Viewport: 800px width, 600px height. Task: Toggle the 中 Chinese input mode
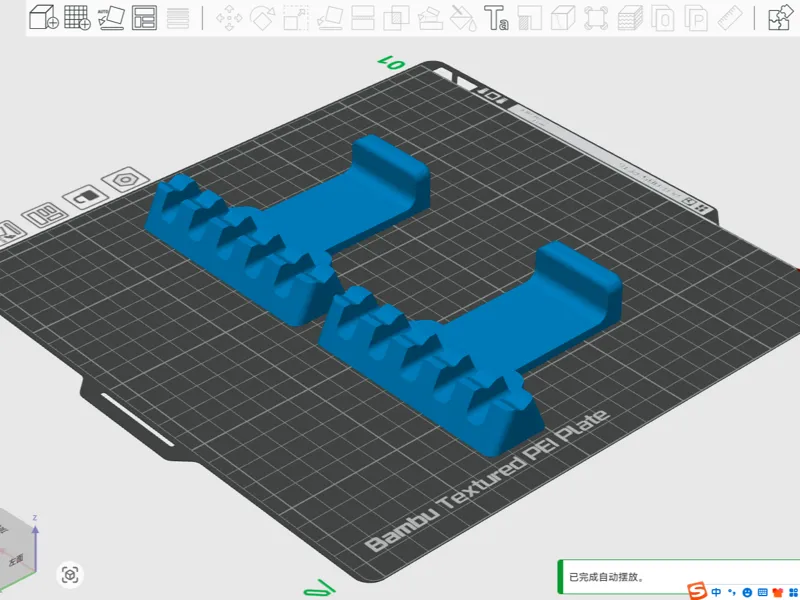[x=716, y=592]
